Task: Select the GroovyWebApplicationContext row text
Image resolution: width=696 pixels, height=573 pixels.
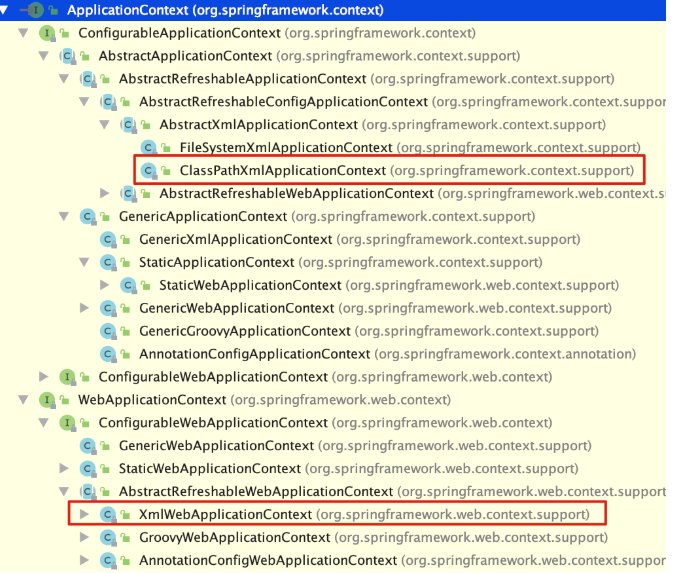Action: point(373,537)
